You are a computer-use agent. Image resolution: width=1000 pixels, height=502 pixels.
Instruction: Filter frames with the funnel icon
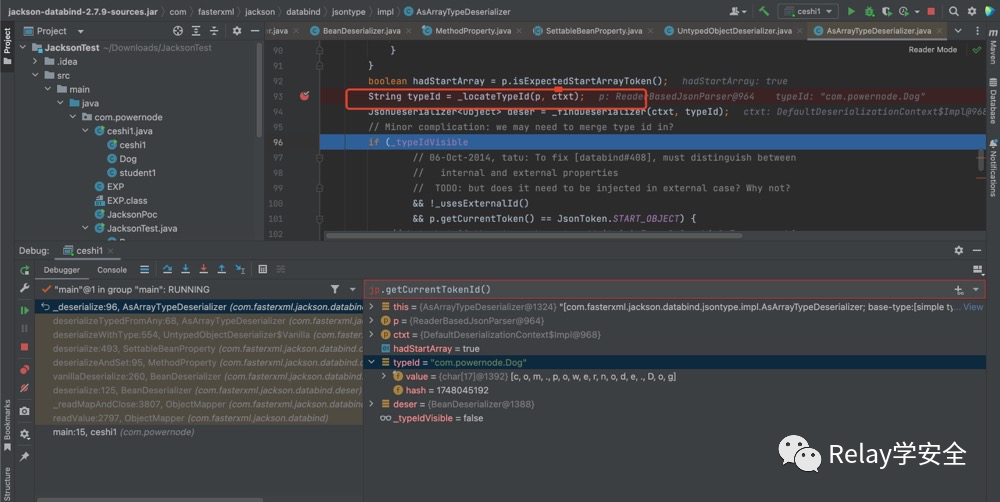(x=335, y=290)
